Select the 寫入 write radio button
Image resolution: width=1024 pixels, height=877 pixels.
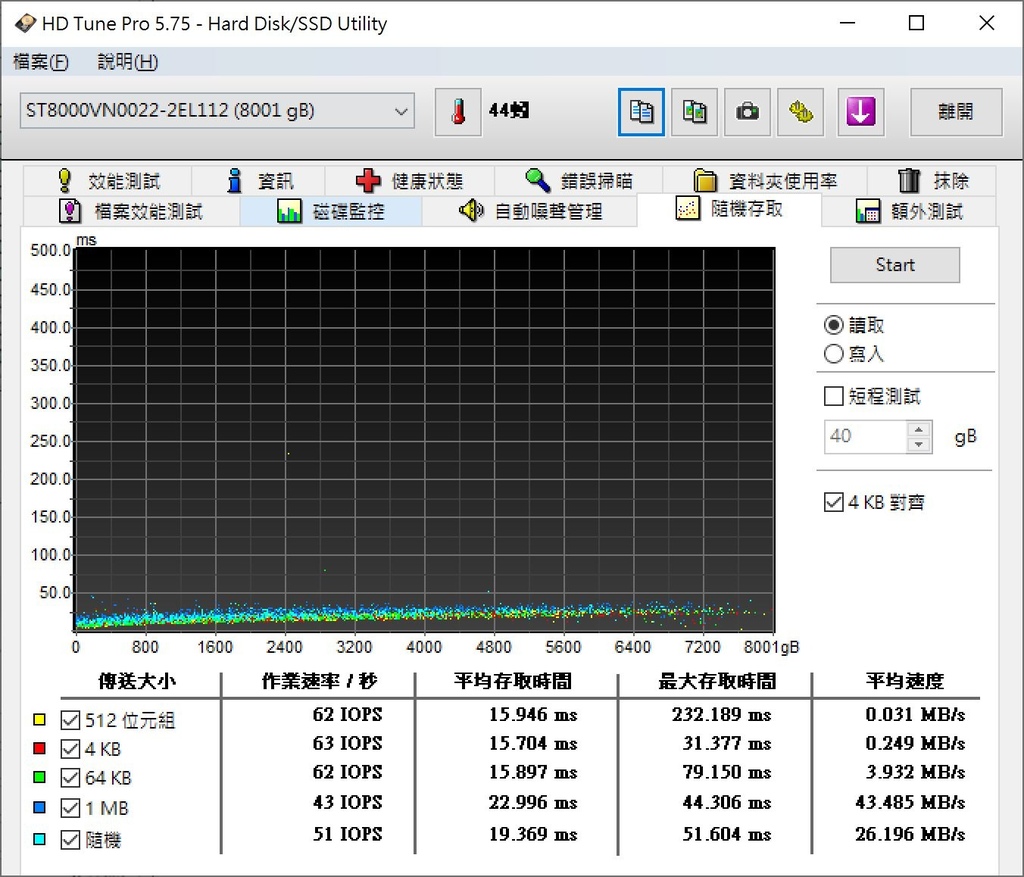pos(833,354)
